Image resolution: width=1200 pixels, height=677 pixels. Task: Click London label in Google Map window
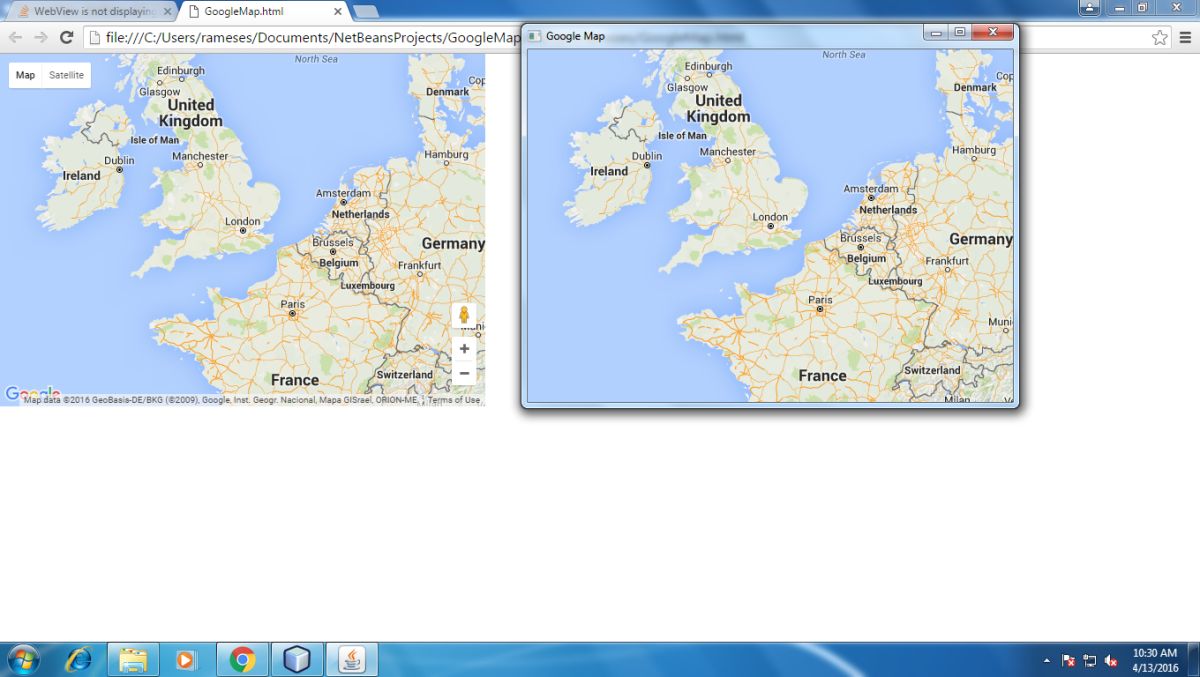(x=770, y=217)
